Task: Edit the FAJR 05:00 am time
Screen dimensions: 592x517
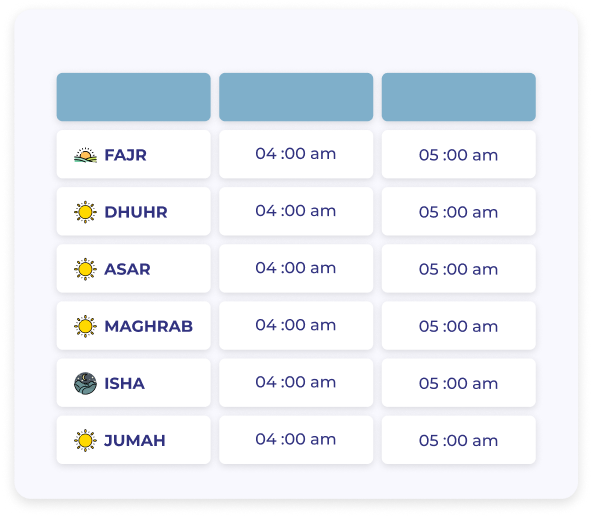Action: [459, 154]
